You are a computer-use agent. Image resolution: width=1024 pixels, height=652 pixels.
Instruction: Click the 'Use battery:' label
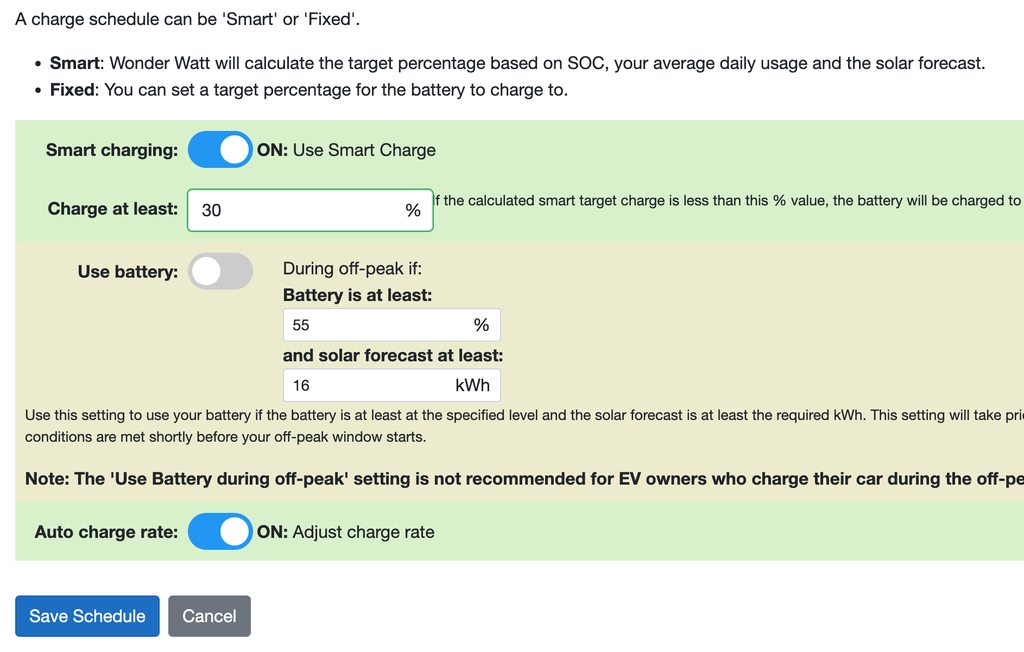[128, 271]
